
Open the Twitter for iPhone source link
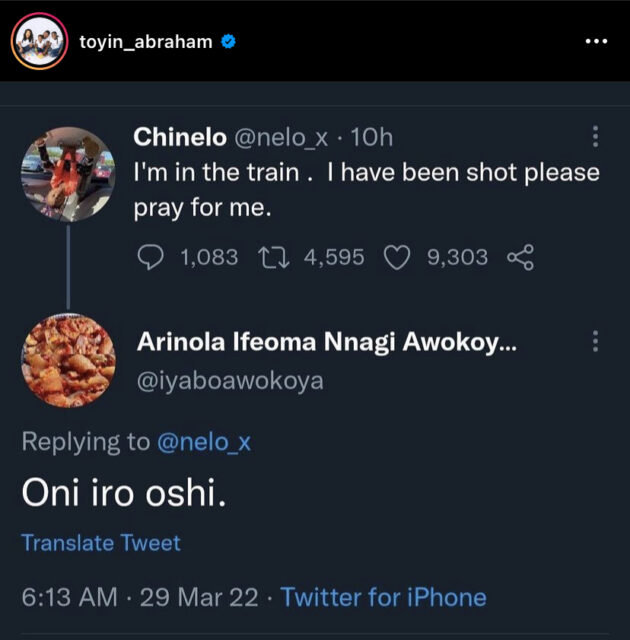[x=384, y=597]
